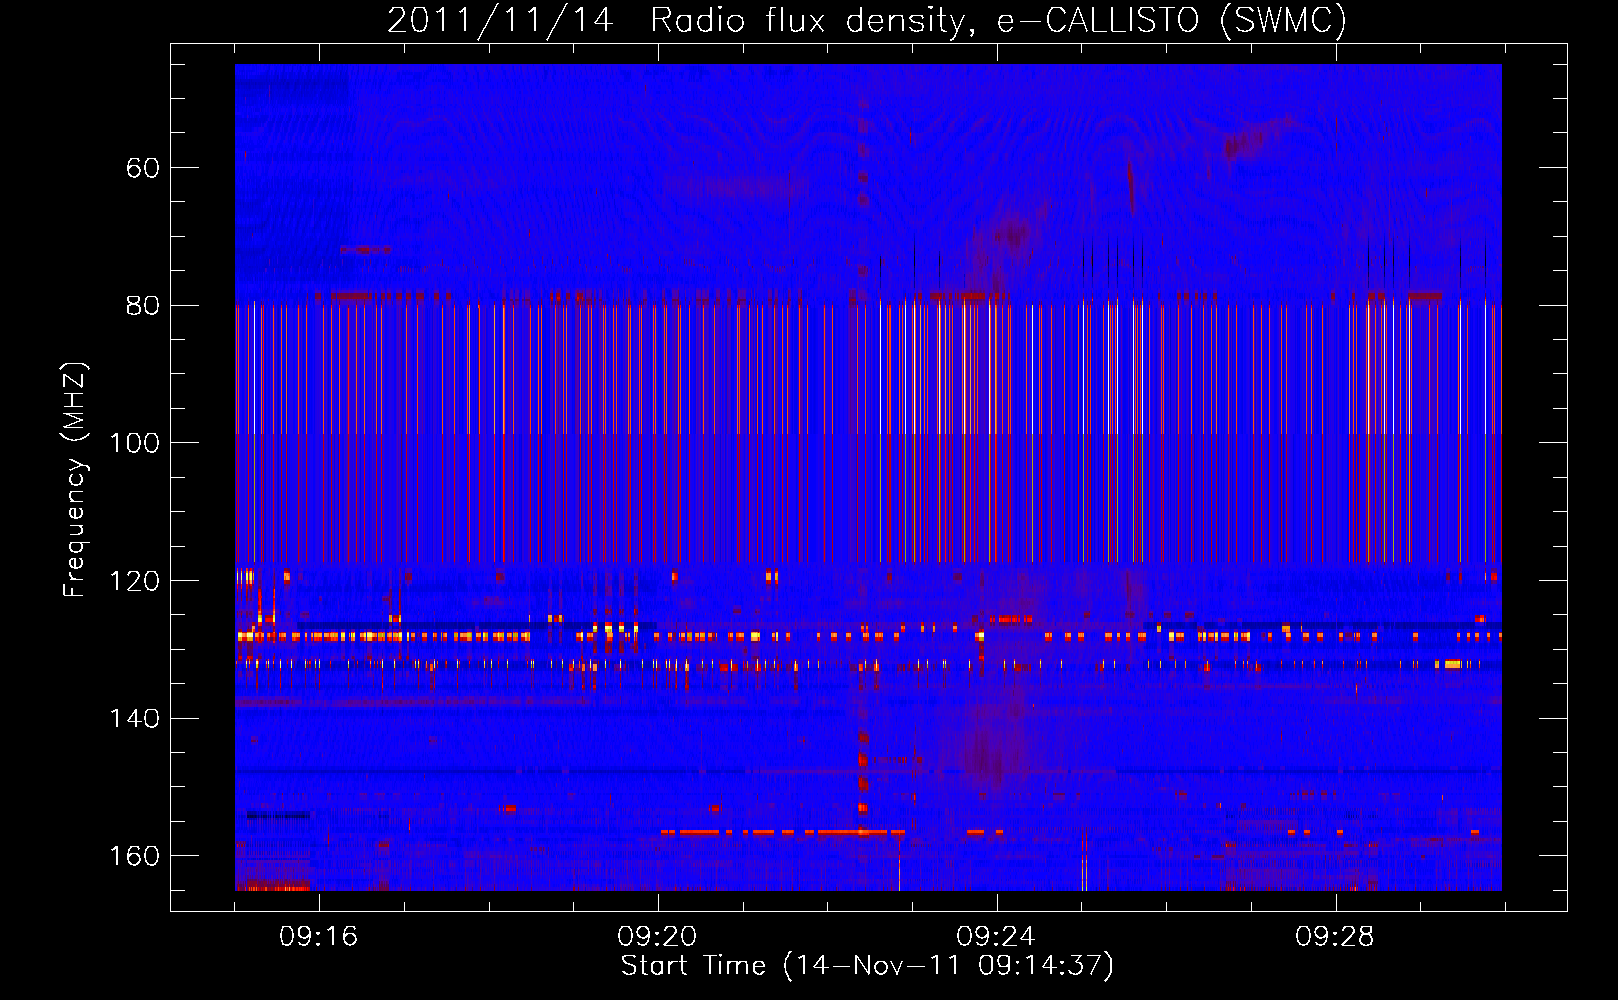Click the 09:16 time tick label
The image size is (1618, 1000).
click(318, 937)
